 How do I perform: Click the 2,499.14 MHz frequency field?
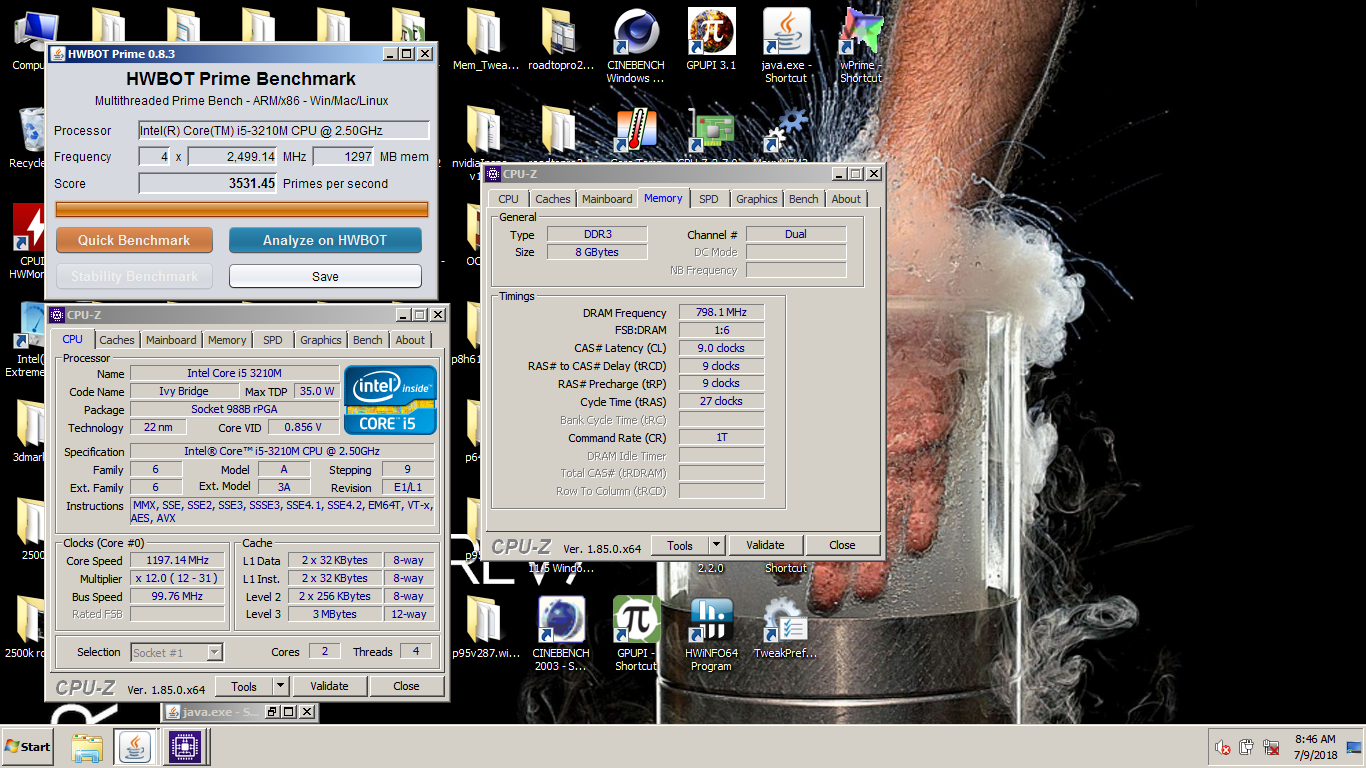tap(232, 156)
